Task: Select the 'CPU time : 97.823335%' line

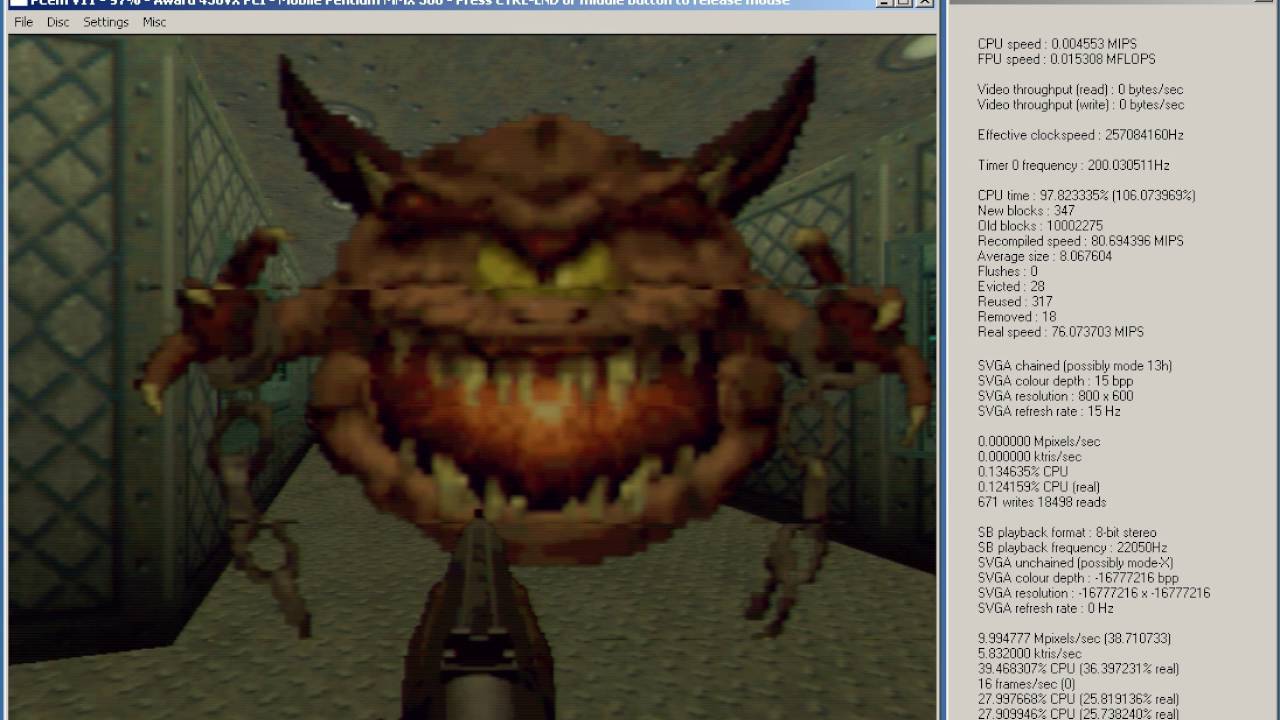Action: tap(1086, 195)
